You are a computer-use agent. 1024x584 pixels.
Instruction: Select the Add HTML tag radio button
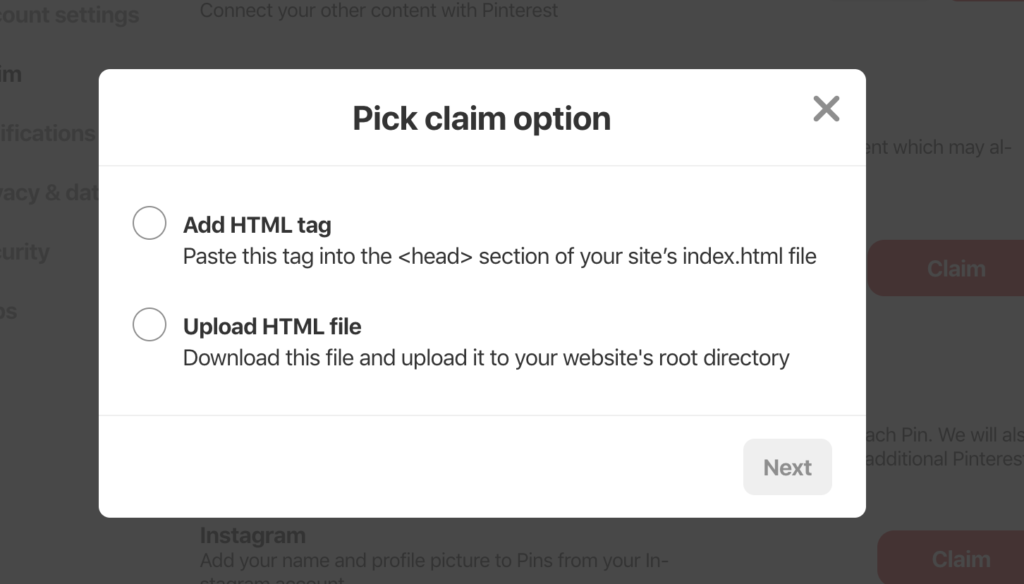point(149,223)
